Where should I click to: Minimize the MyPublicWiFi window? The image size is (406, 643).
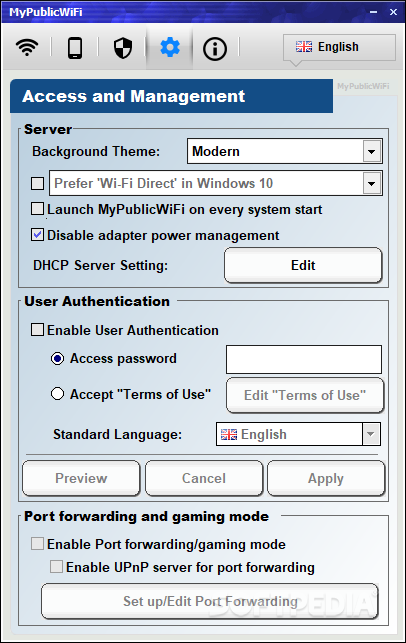pos(374,12)
